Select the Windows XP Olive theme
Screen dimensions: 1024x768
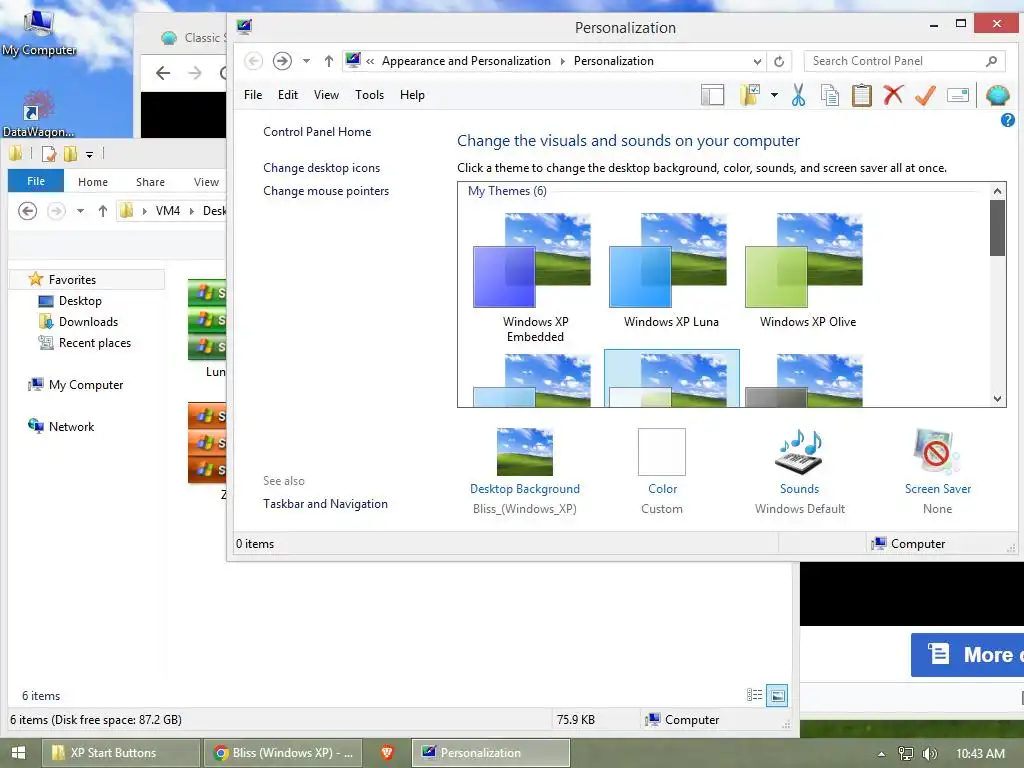pyautogui.click(x=807, y=270)
